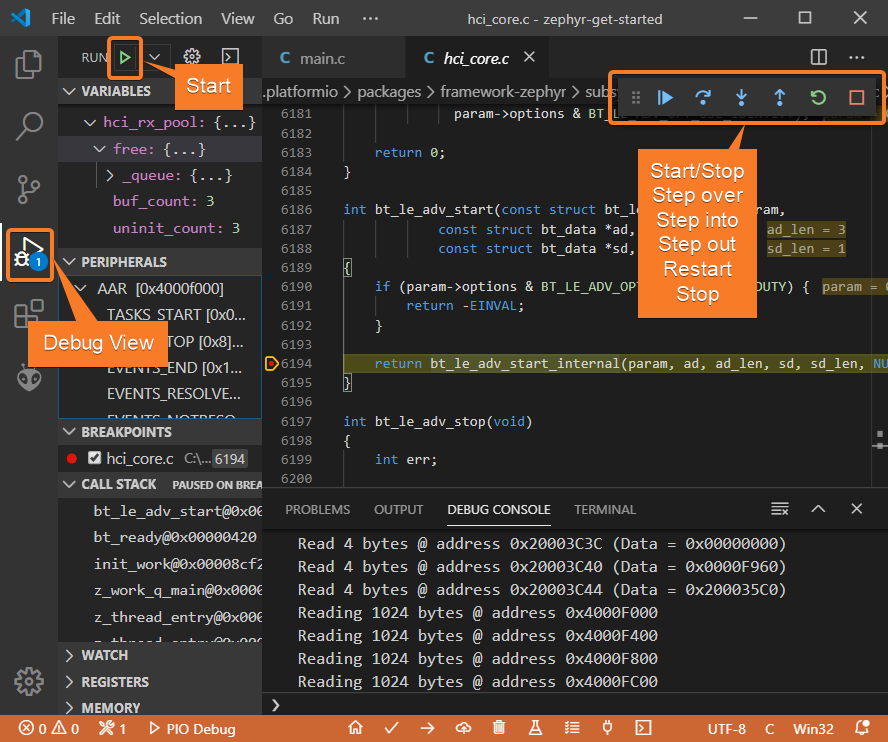
Task: Expand the MEMORY section
Action: (x=69, y=708)
